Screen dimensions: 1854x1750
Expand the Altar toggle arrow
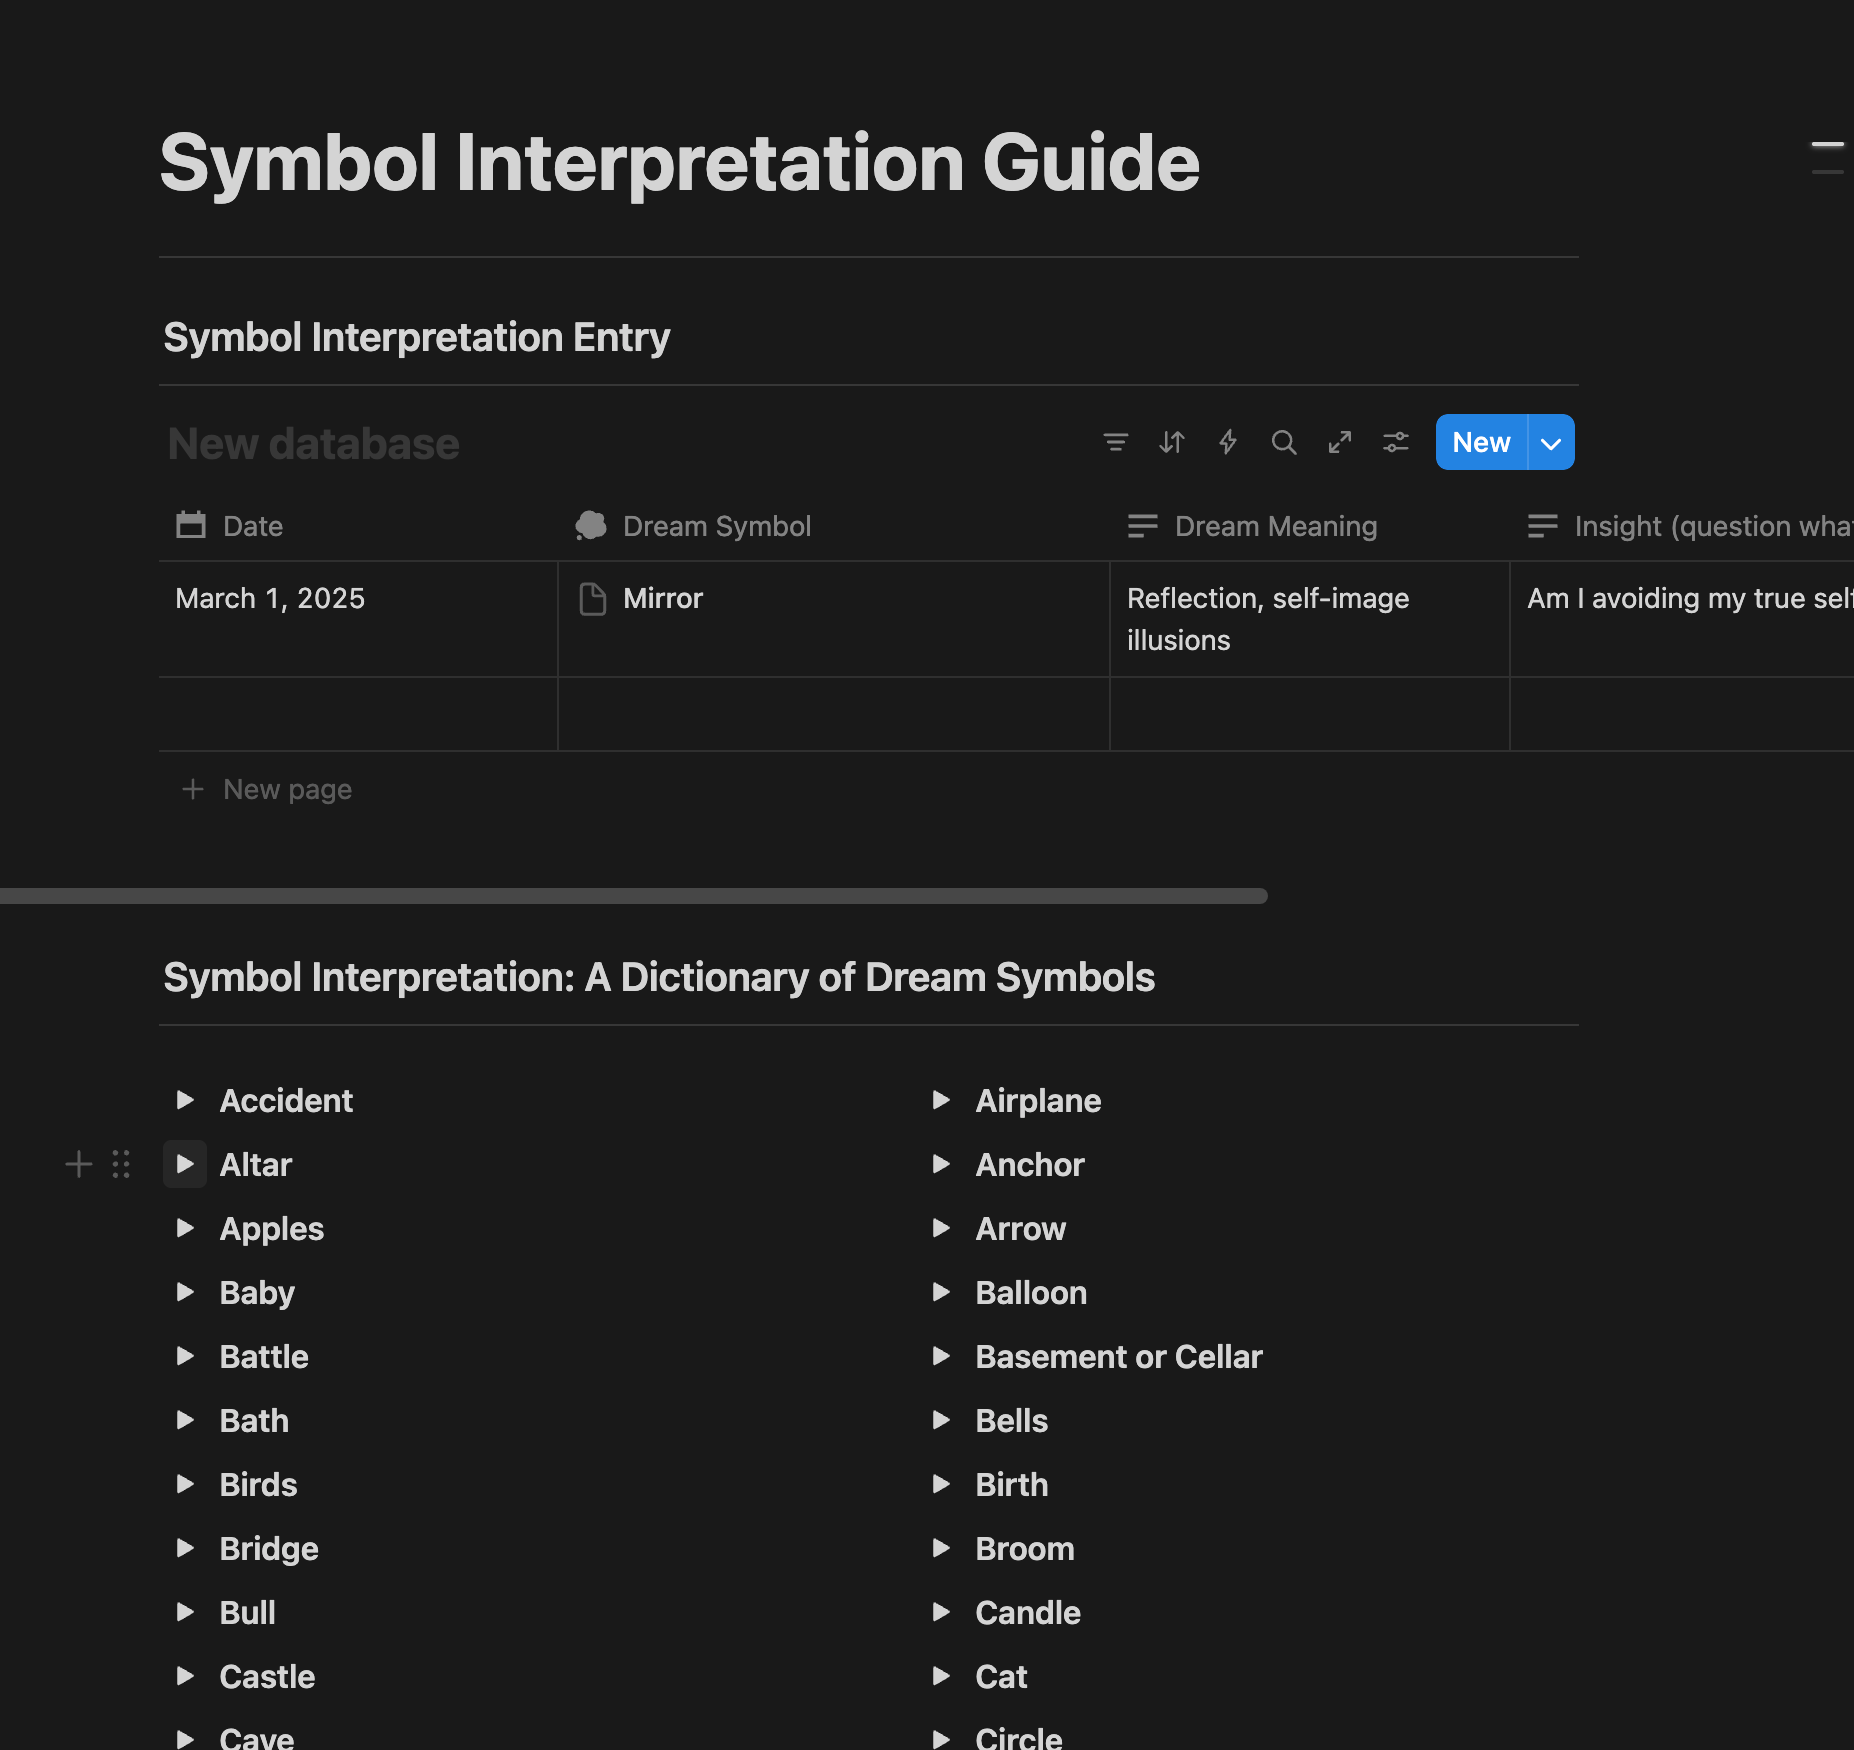pos(185,1164)
